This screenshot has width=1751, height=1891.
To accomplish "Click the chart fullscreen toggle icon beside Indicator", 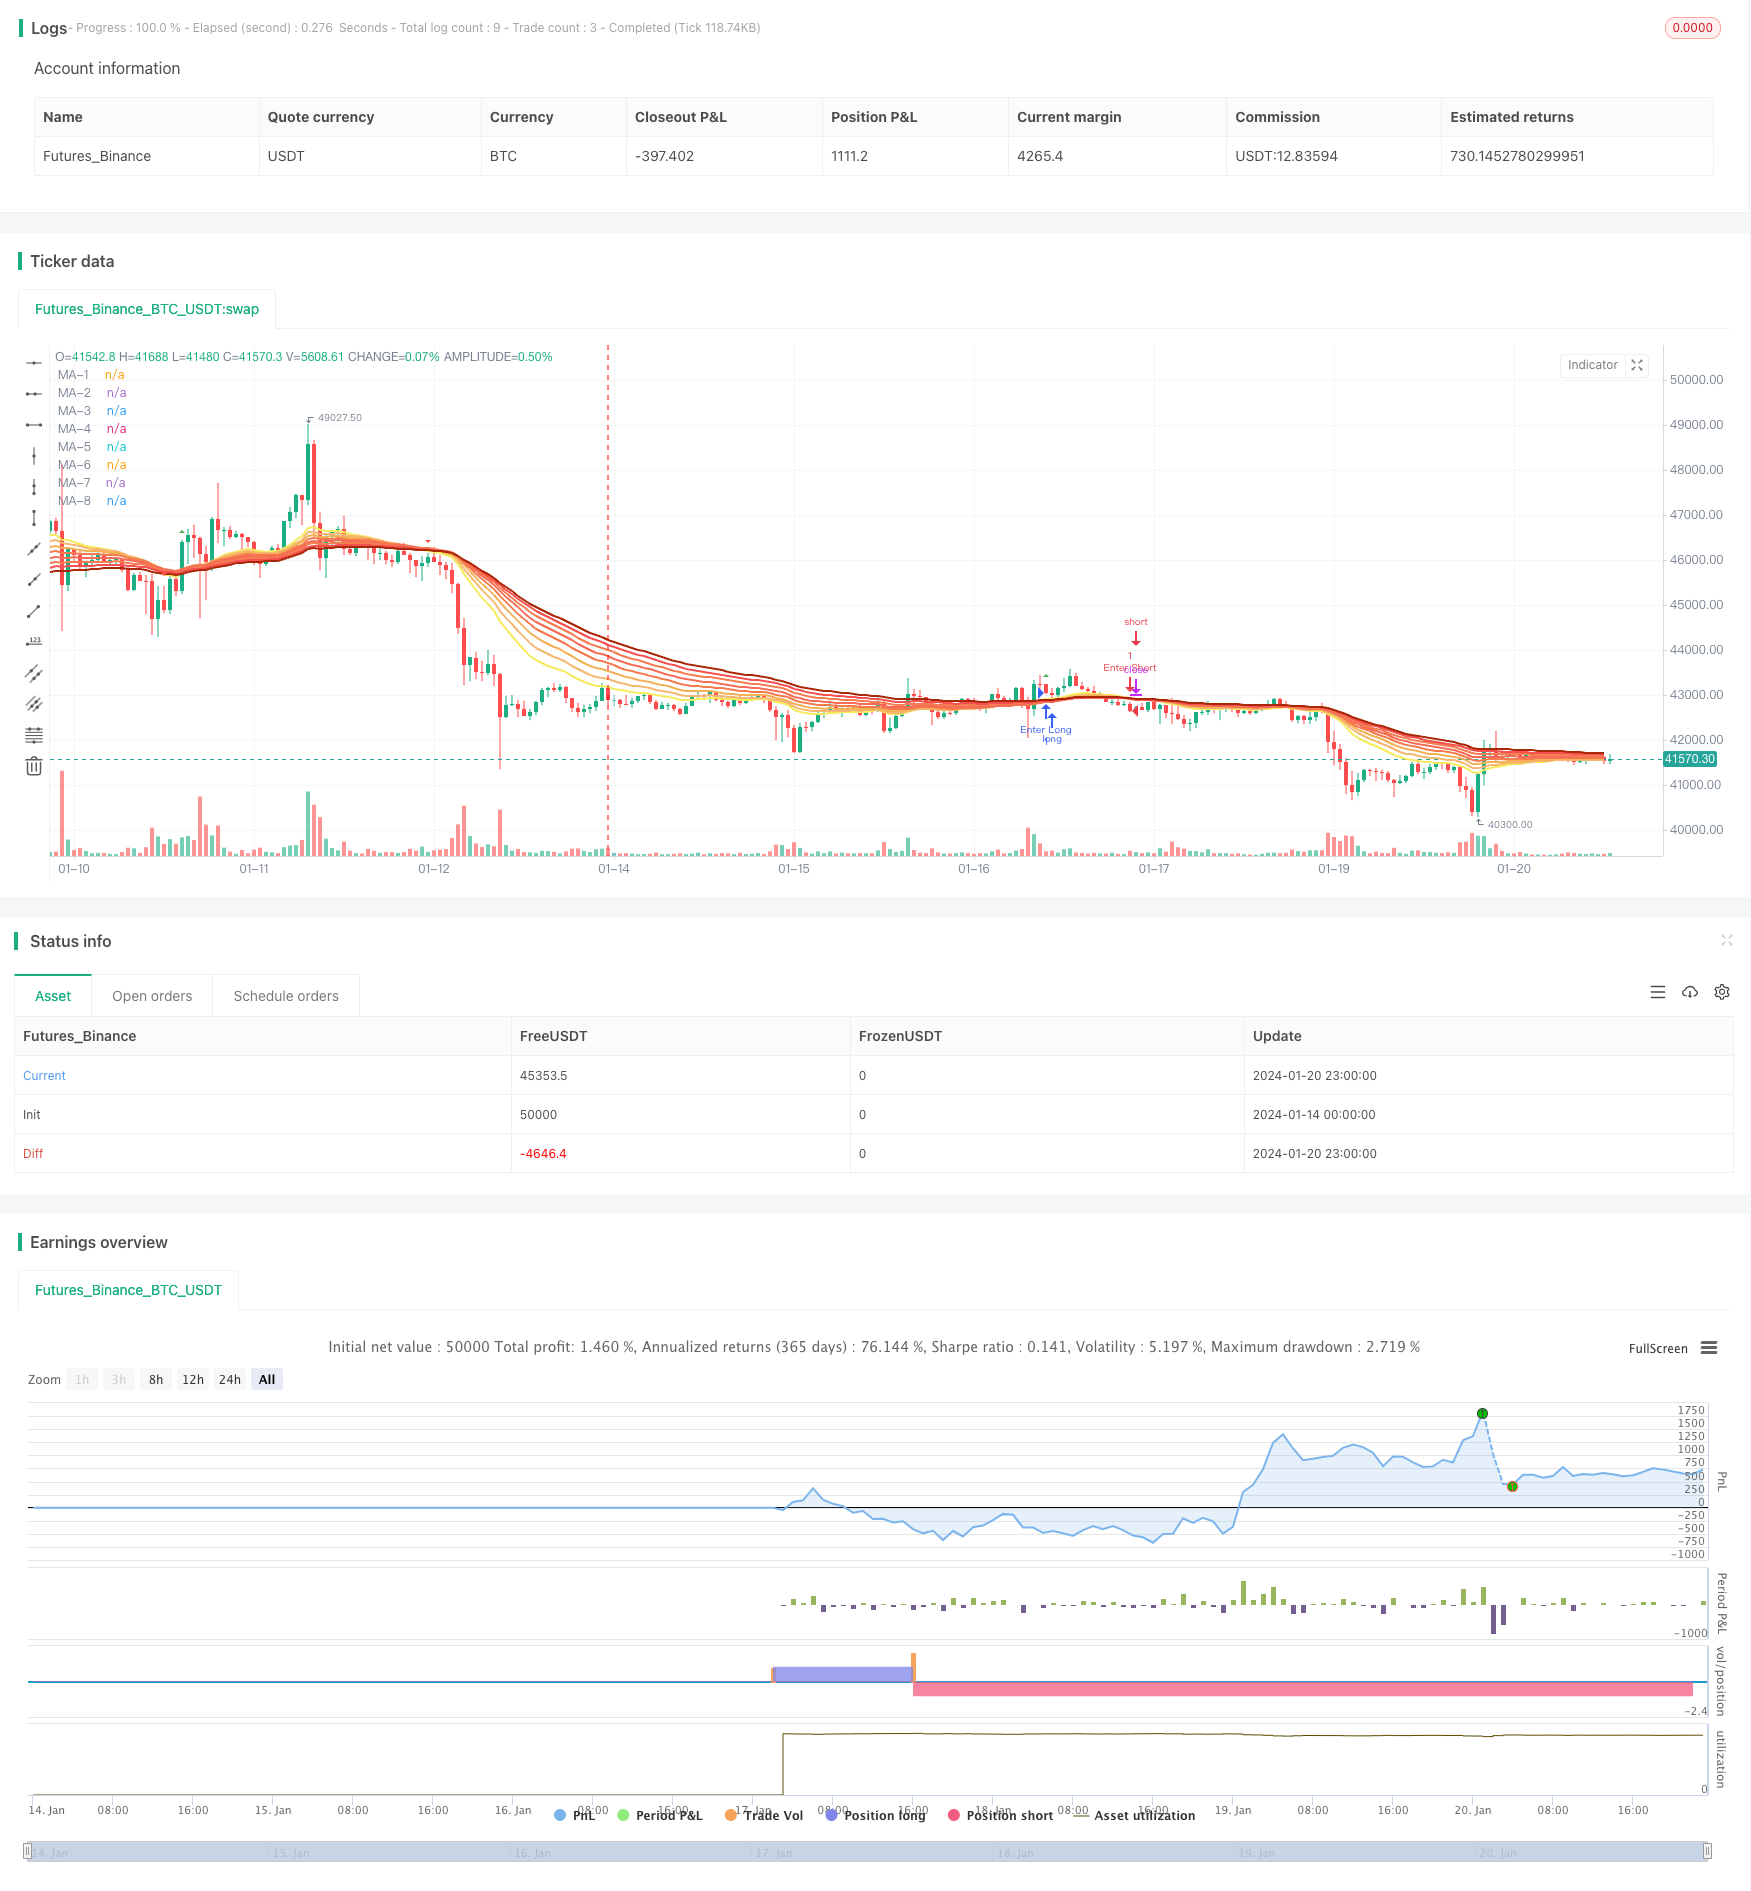I will tap(1637, 365).
